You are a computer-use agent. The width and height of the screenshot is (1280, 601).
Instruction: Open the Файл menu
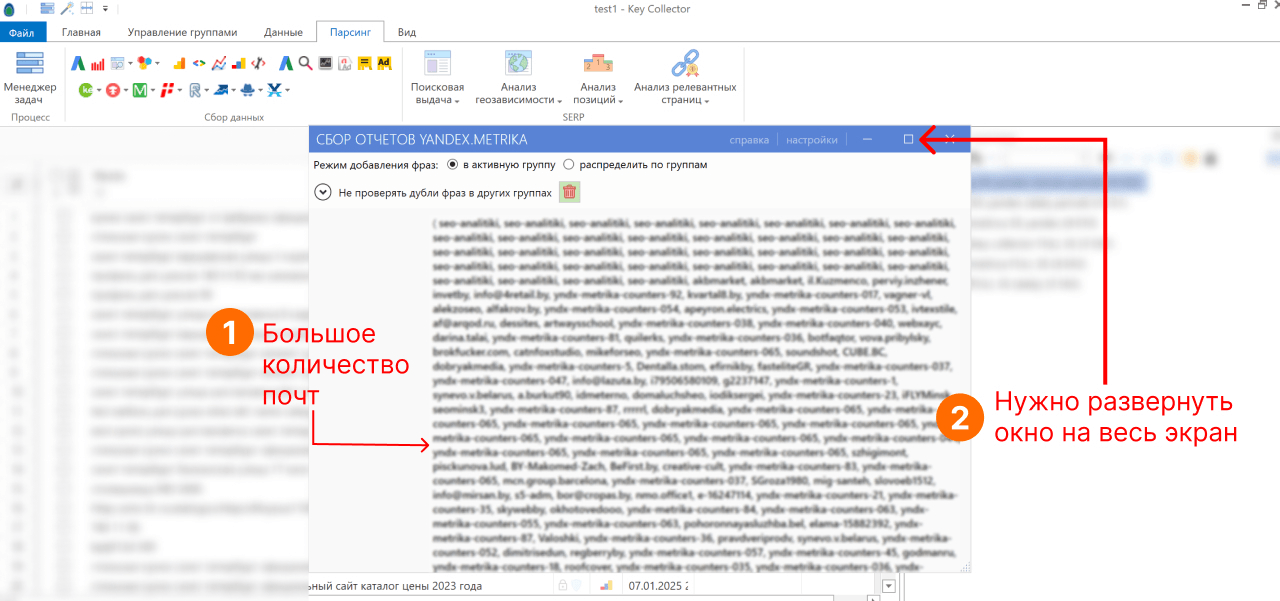tap(22, 32)
